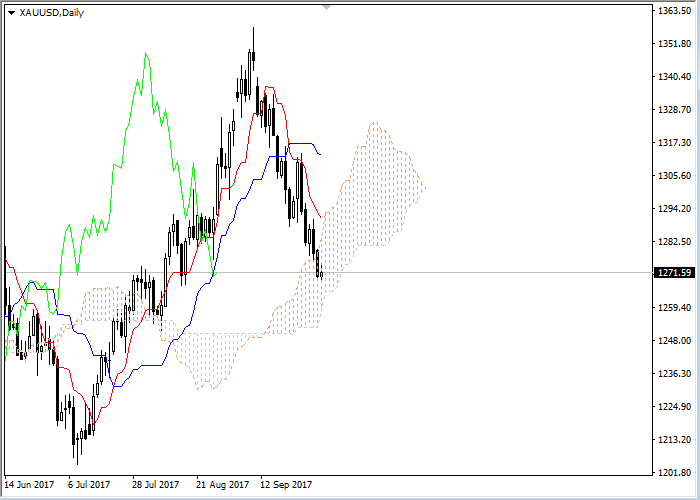Click price level 1340.40 on the scale
Image resolution: width=700 pixels, height=500 pixels.
pos(675,77)
